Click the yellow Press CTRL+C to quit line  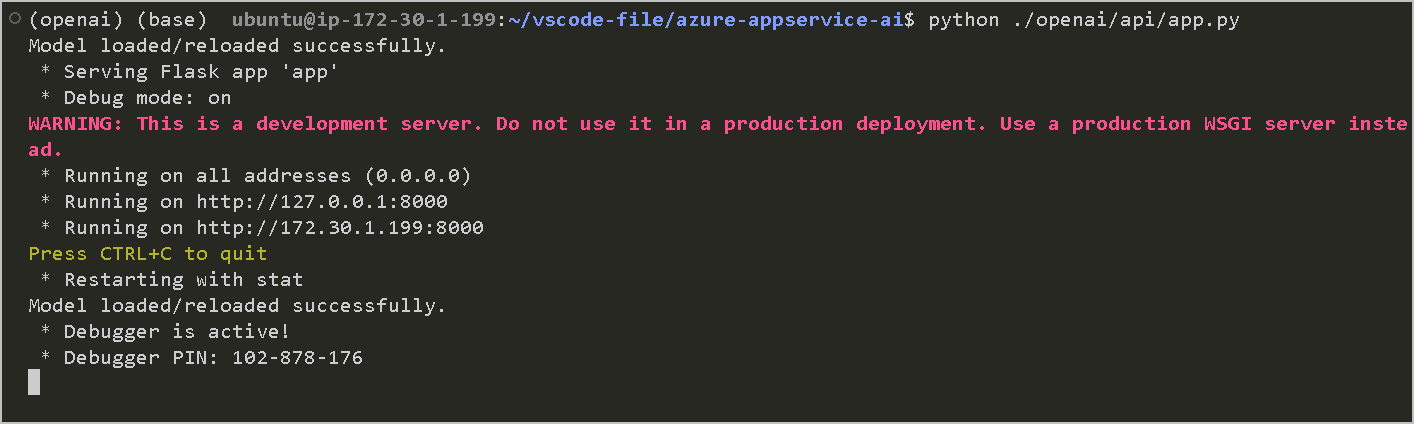pos(148,254)
